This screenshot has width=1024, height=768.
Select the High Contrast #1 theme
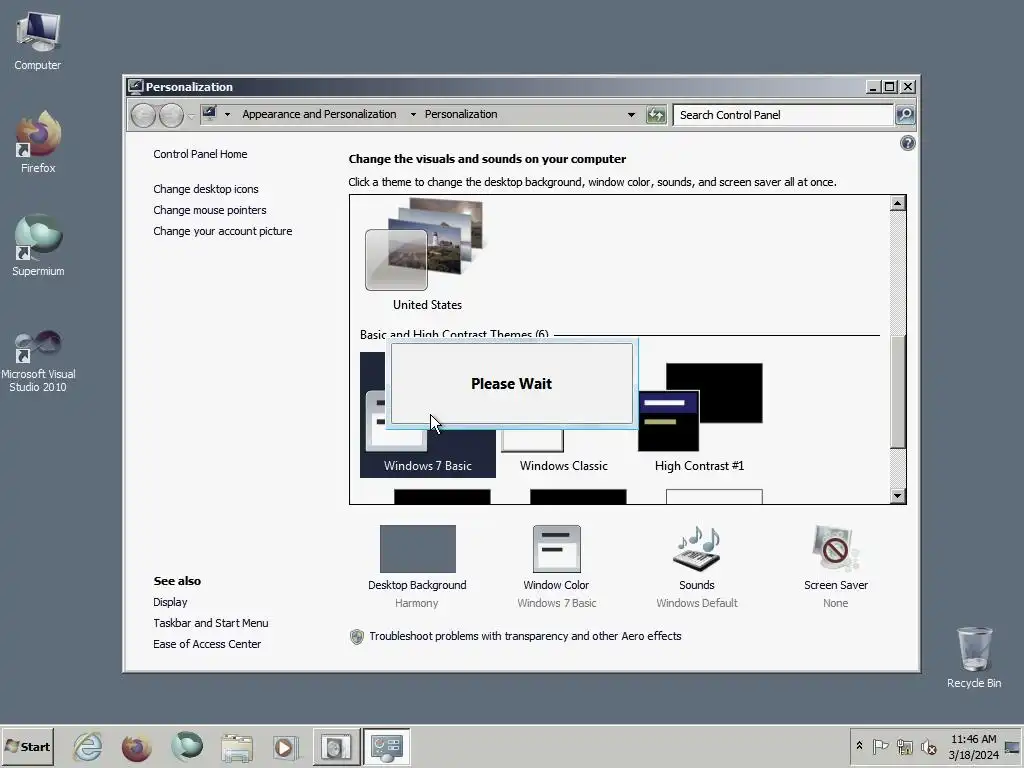(699, 417)
